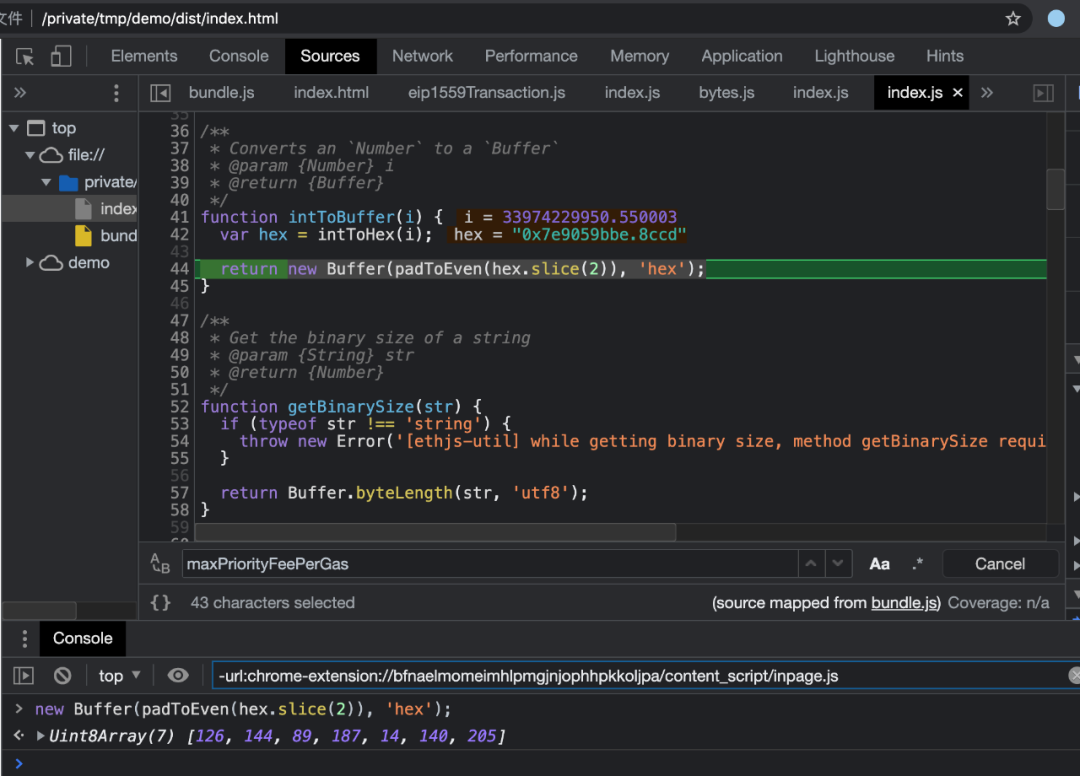This screenshot has width=1080, height=776.
Task: Toggle the device toolbar icon
Action: 61,56
